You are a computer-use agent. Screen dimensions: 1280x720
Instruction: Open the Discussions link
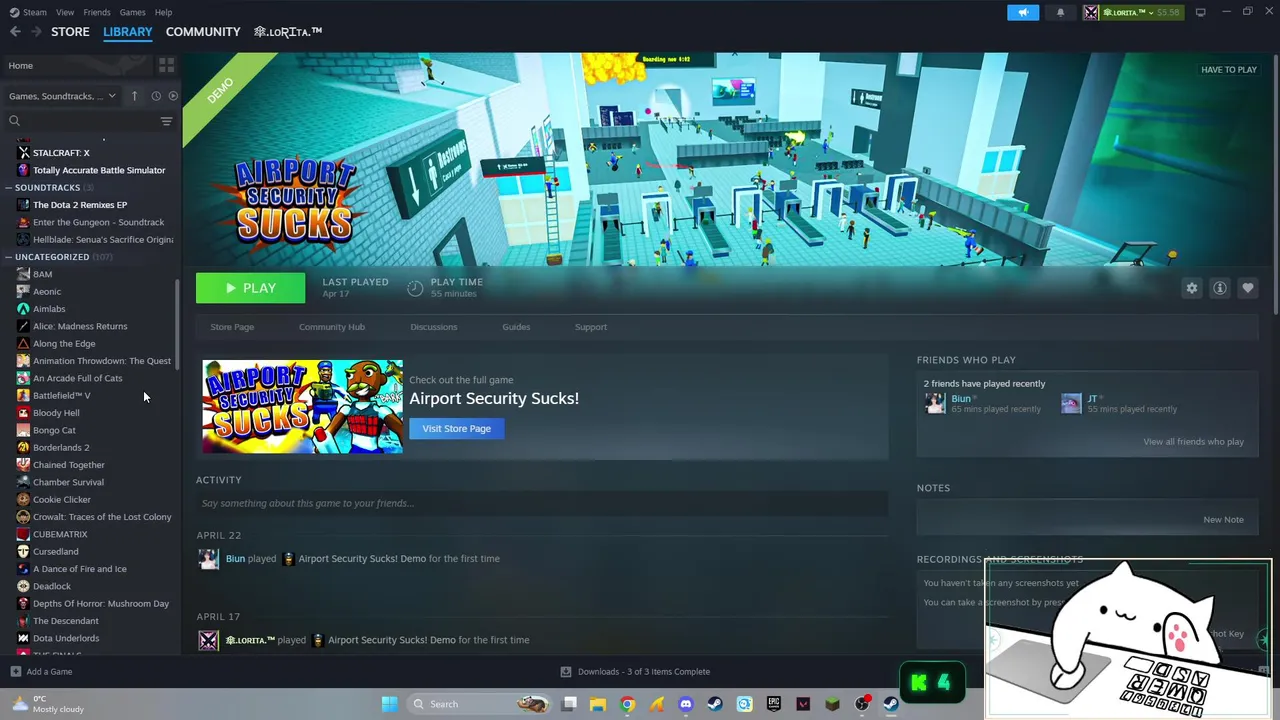434,327
